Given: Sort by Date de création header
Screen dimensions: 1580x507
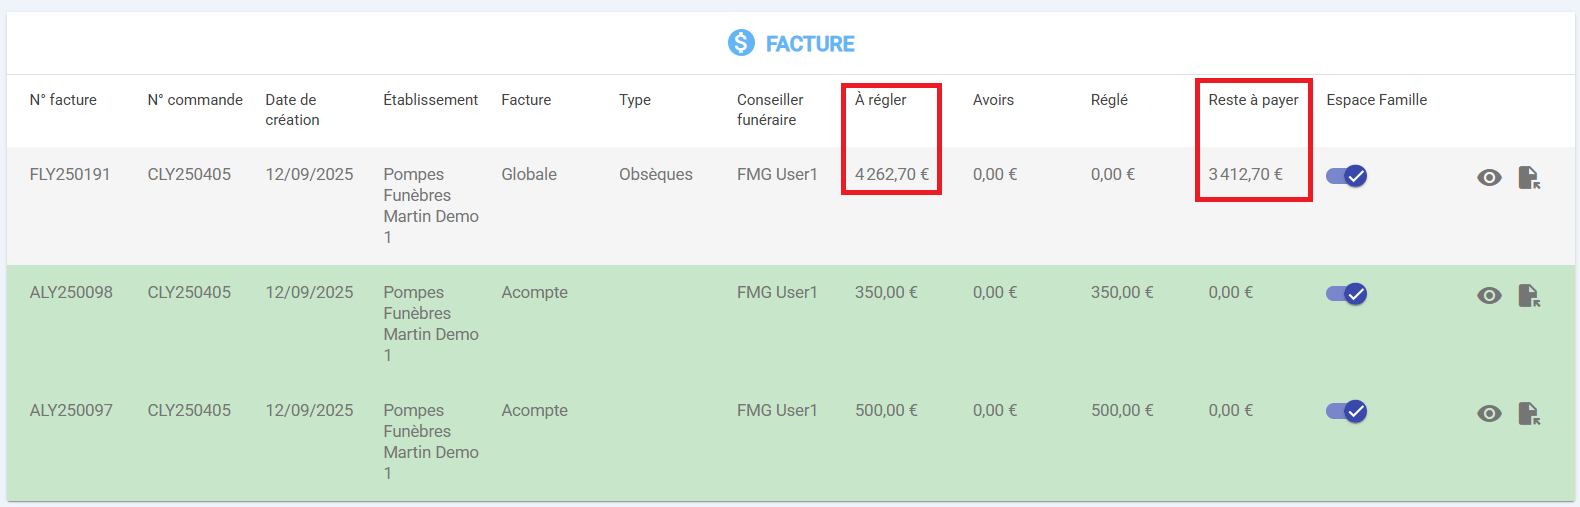Looking at the screenshot, I should [x=292, y=110].
